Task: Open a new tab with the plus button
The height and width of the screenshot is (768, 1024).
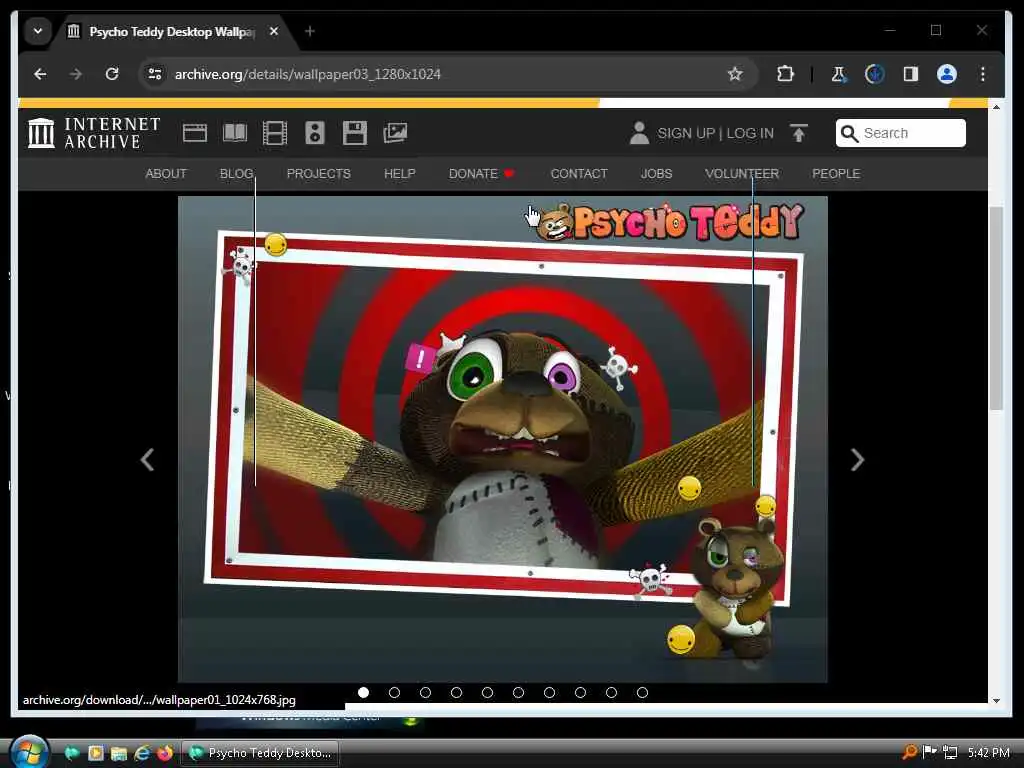Action: click(310, 31)
